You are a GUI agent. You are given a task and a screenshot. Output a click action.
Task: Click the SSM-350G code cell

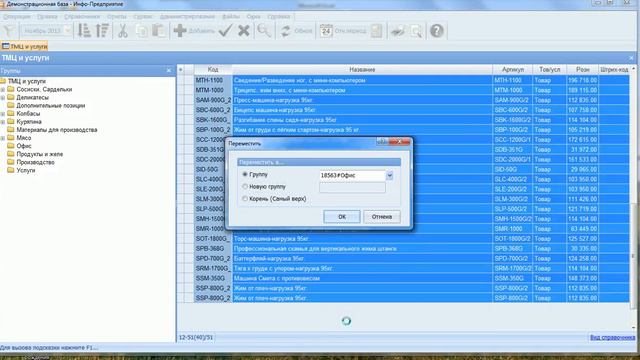213,278
